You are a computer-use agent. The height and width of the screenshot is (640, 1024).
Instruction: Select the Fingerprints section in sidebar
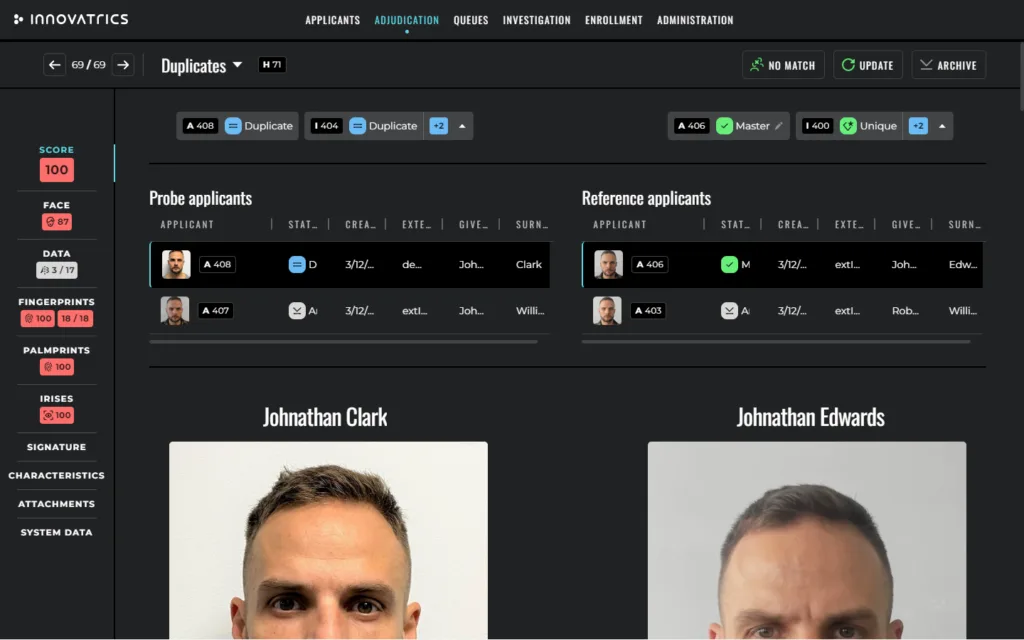[x=57, y=312]
